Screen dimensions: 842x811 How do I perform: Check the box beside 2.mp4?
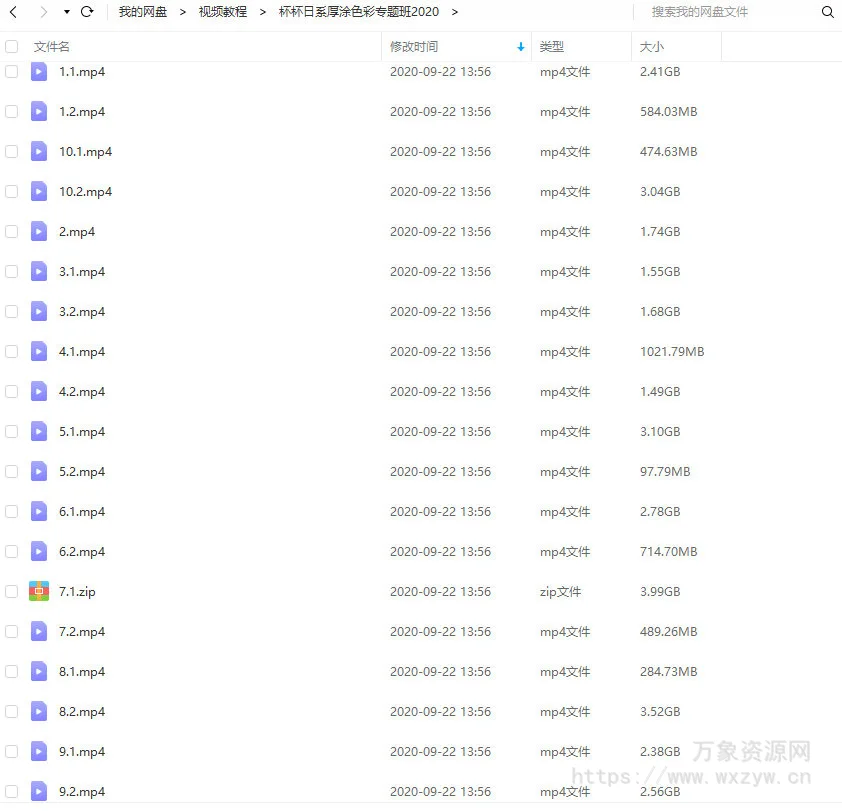pyautogui.click(x=12, y=231)
